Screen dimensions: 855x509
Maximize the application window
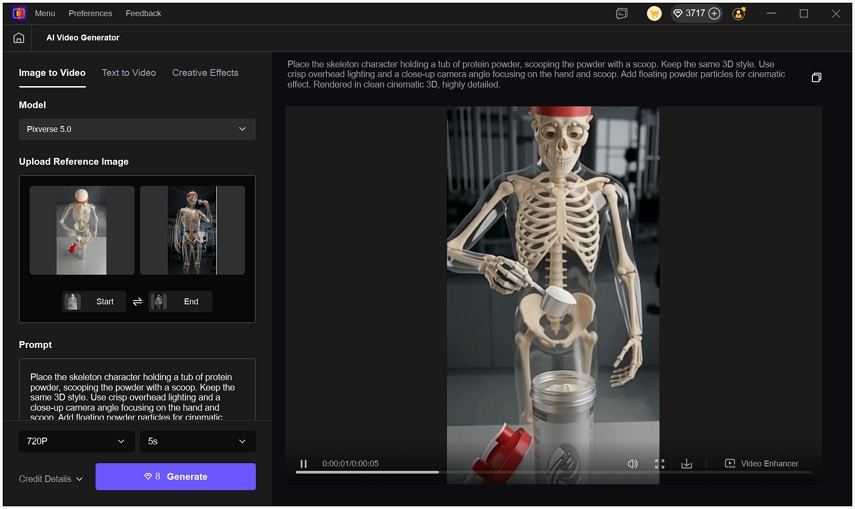[804, 14]
